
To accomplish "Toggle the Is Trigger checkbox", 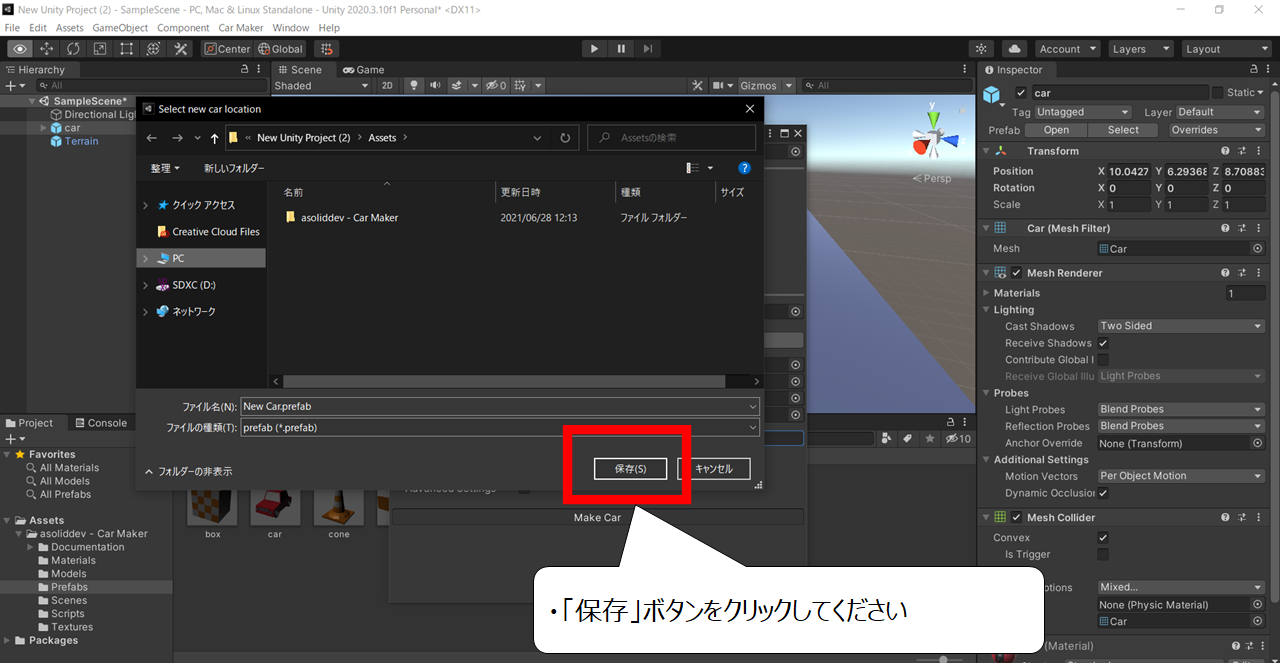I will coord(1103,554).
